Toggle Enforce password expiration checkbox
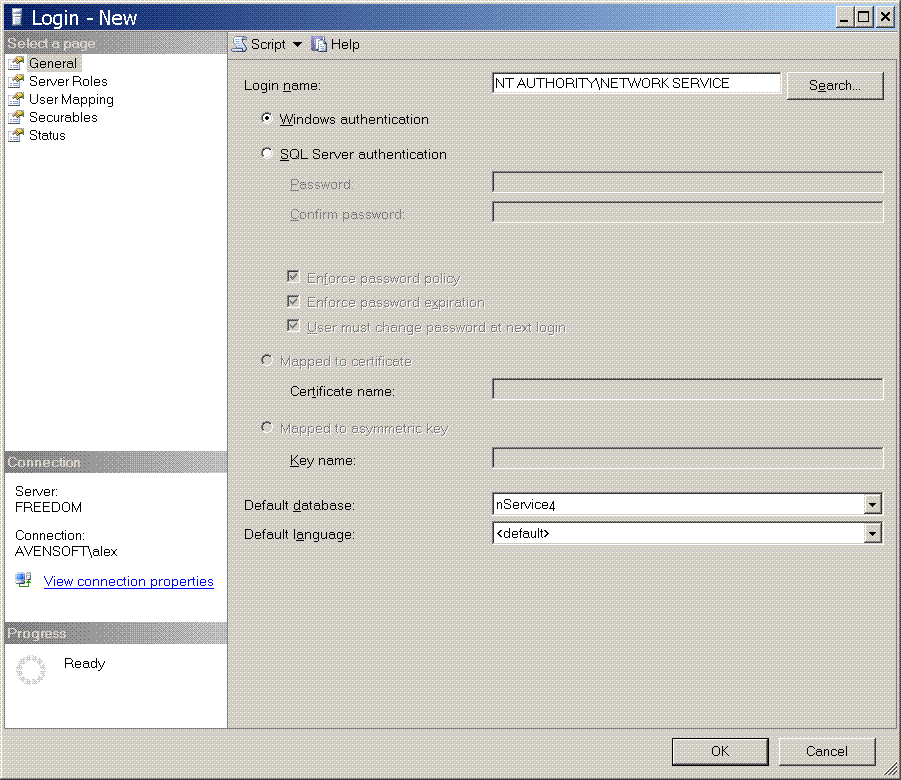Viewport: 901px width, 780px height. pos(293,301)
